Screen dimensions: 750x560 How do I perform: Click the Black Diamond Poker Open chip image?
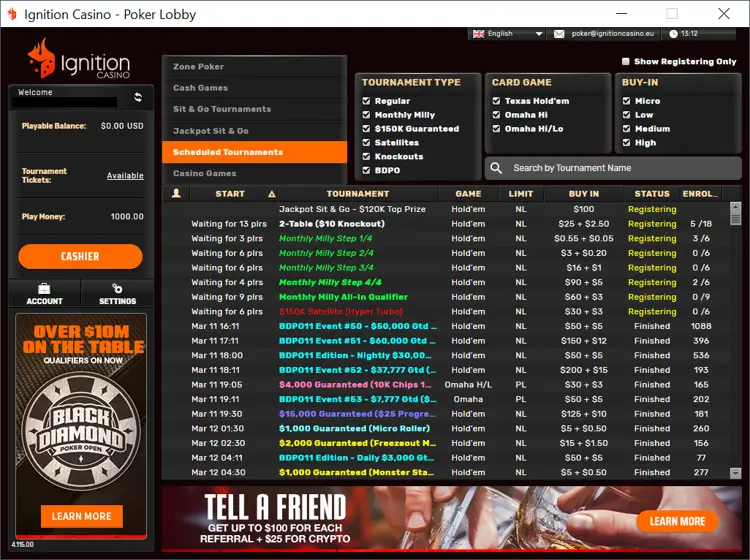pos(81,431)
